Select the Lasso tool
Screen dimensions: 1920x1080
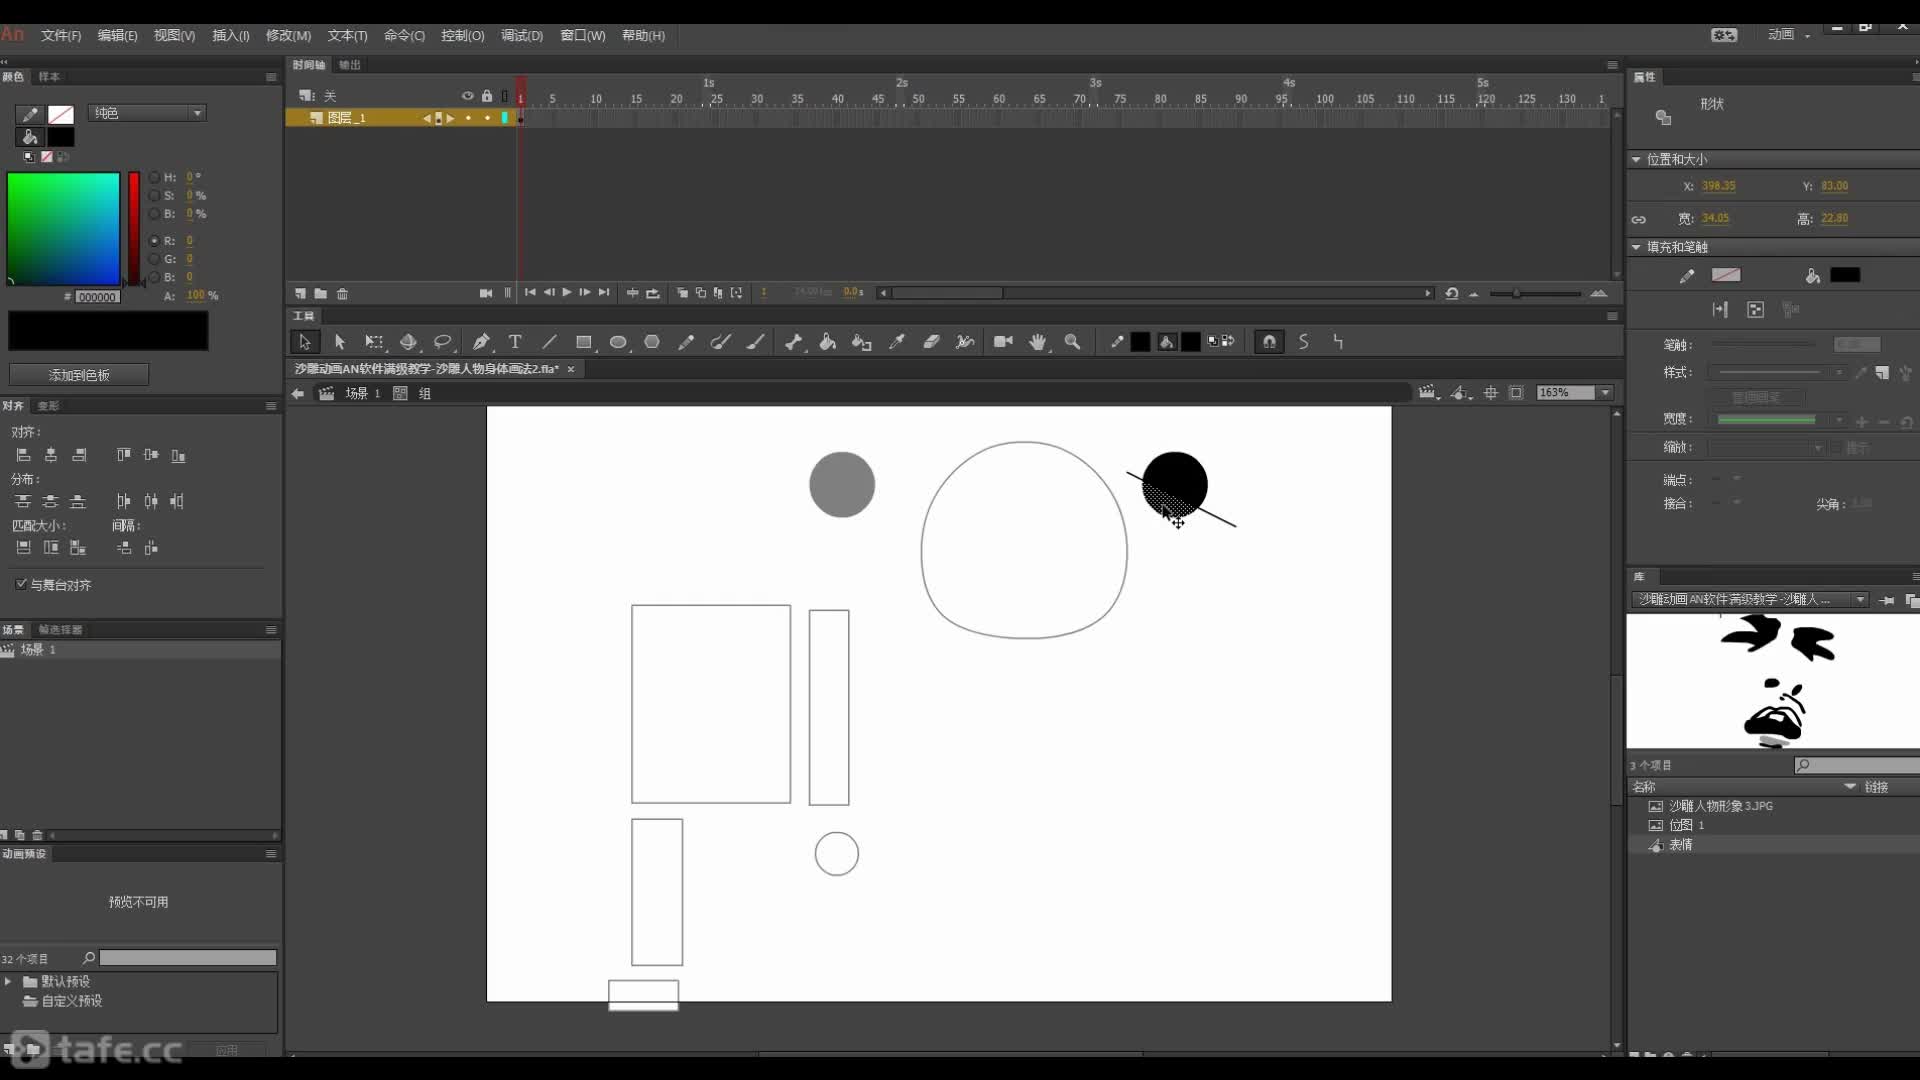point(443,342)
